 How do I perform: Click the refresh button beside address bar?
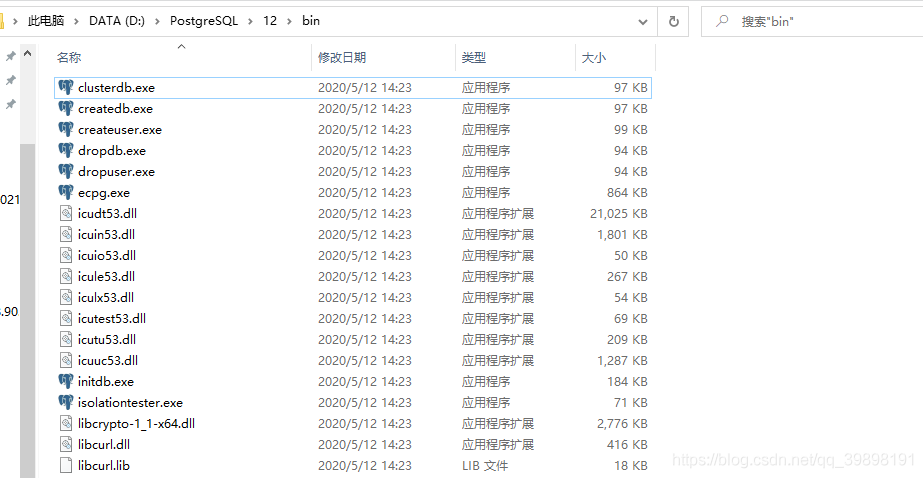coord(673,22)
